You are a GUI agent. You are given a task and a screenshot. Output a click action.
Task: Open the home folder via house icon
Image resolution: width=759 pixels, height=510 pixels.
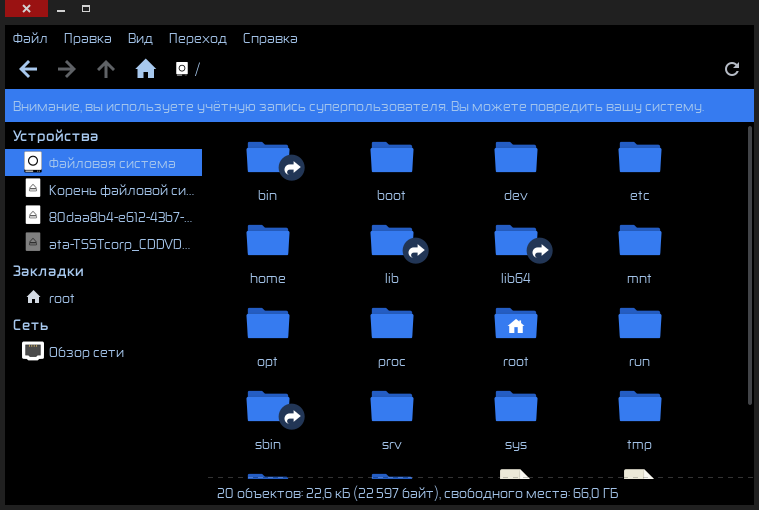(145, 69)
